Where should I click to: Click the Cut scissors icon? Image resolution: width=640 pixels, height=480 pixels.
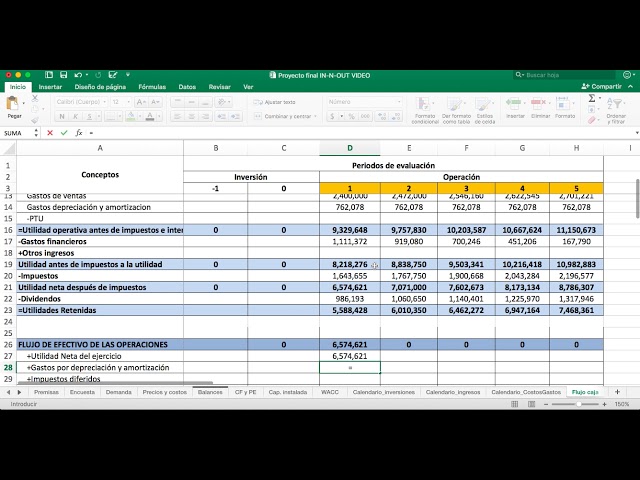tap(35, 98)
